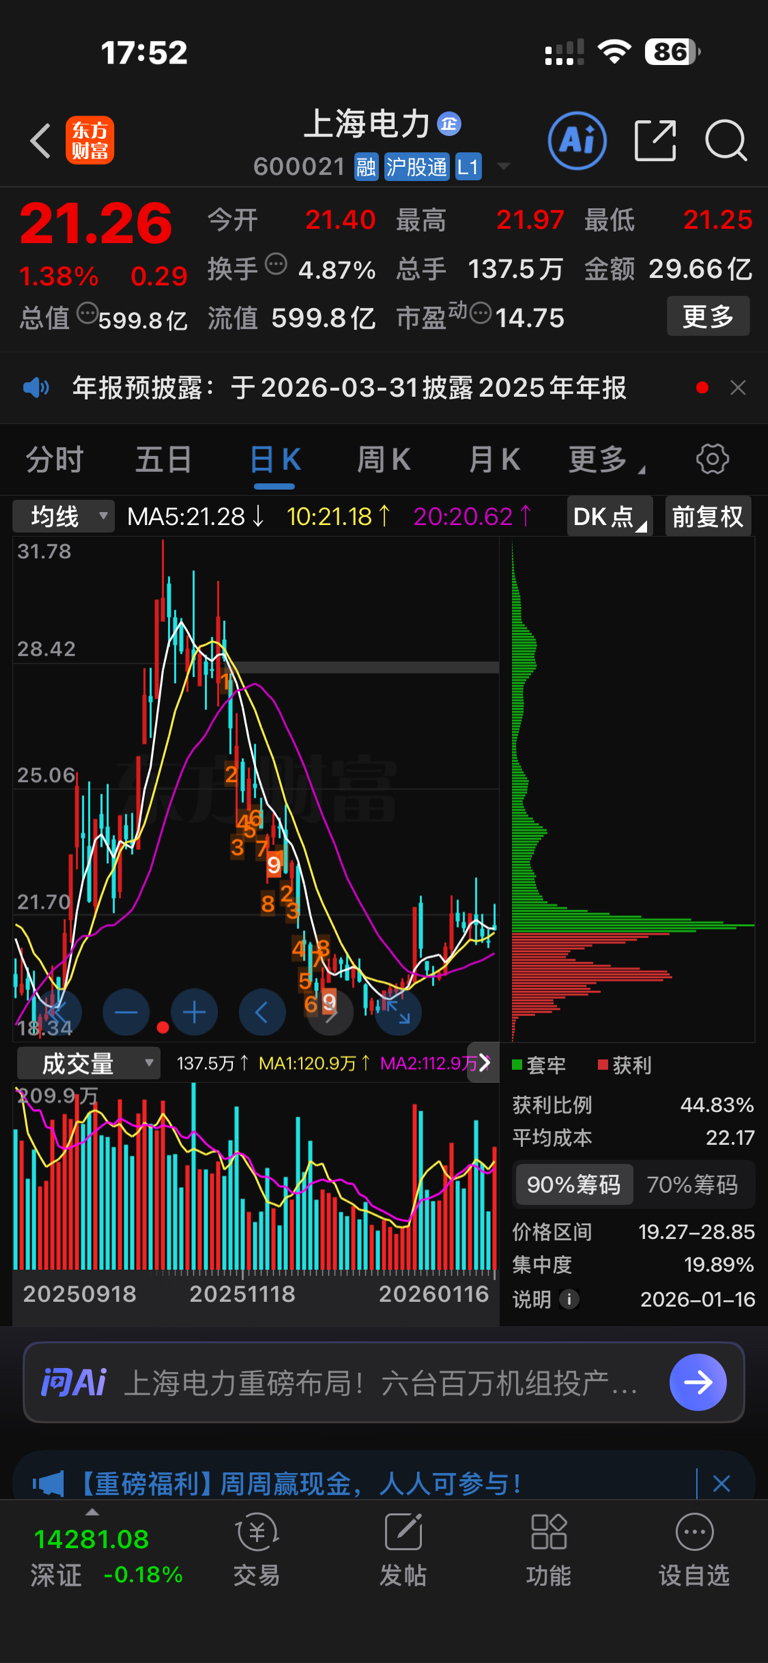Tap the speaker announcement icon

coord(36,387)
